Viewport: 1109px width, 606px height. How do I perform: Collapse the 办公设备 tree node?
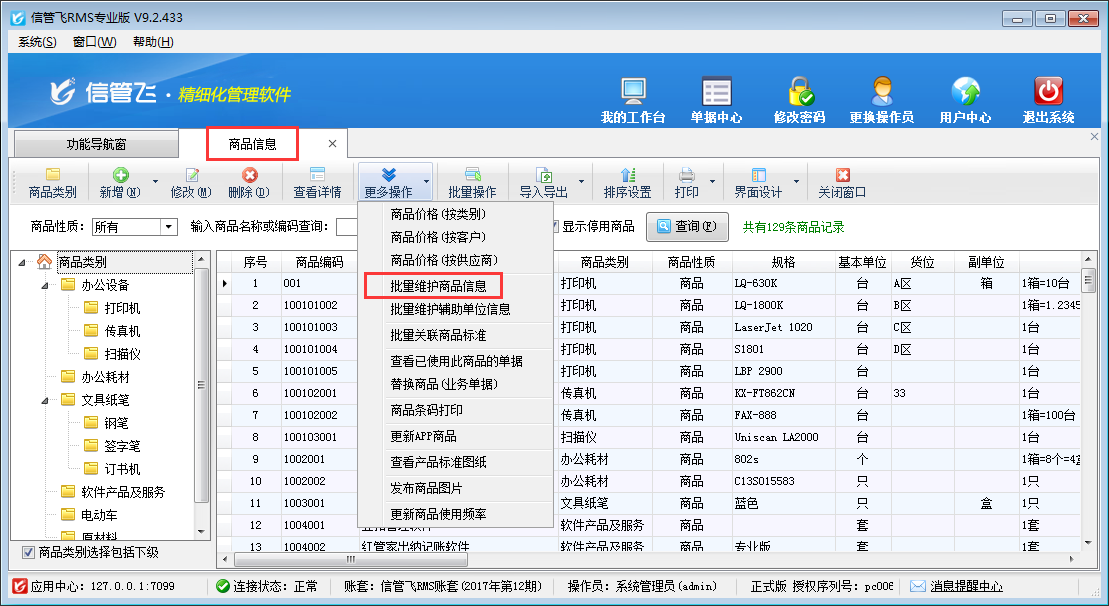46,285
